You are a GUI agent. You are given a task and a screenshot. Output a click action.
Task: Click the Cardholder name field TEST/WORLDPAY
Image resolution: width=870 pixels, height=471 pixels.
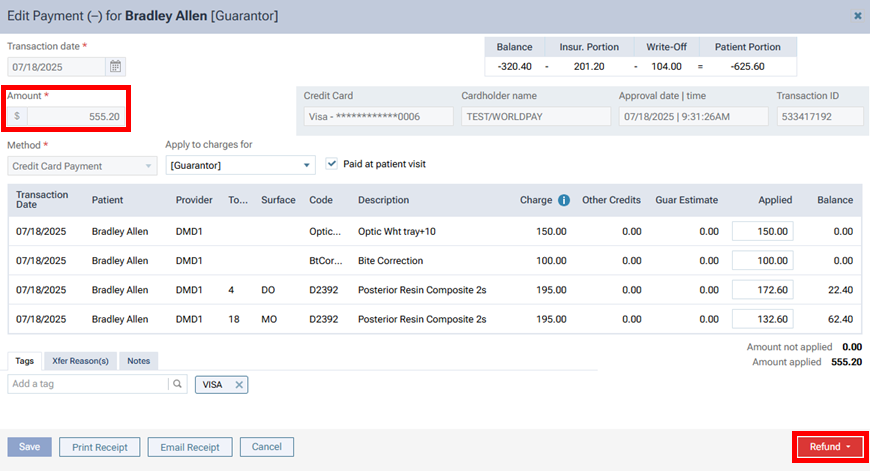click(x=536, y=117)
